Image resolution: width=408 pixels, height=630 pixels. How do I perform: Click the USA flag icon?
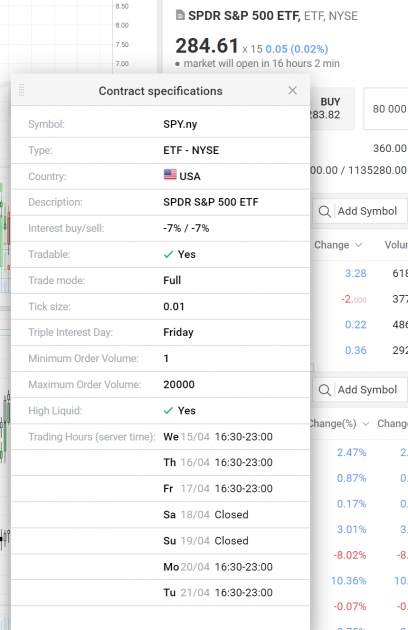(x=170, y=174)
